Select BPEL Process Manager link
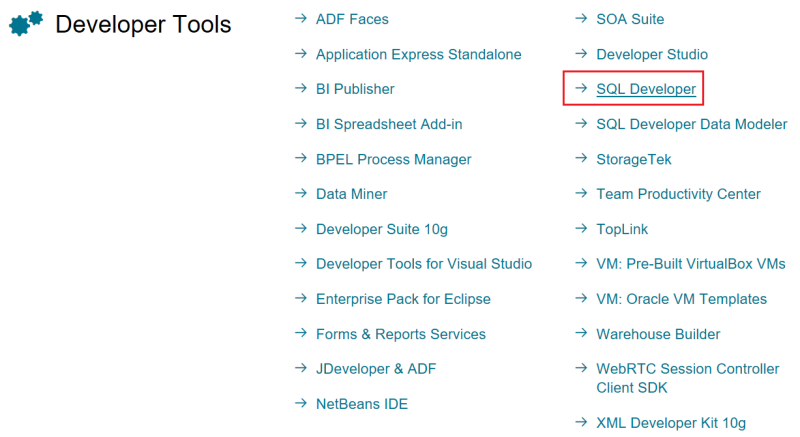This screenshot has height=437, width=800. point(393,159)
